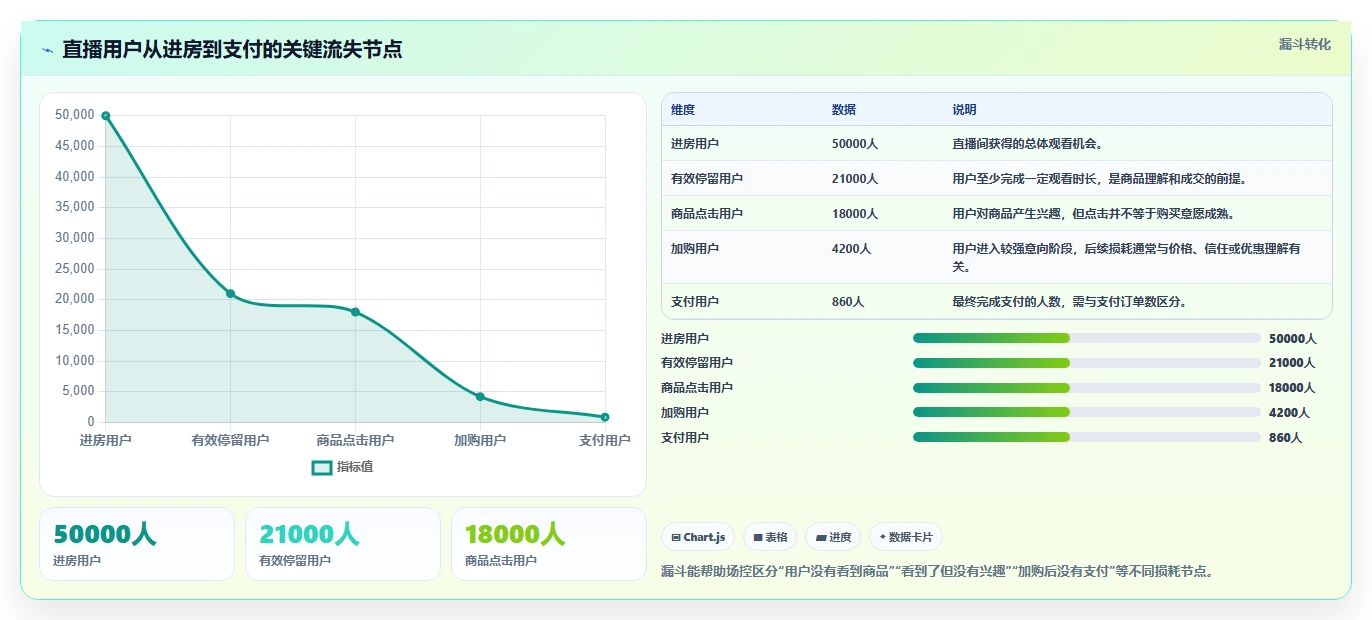
Task: Click the 50000人 cell in the table
Action: click(x=855, y=144)
